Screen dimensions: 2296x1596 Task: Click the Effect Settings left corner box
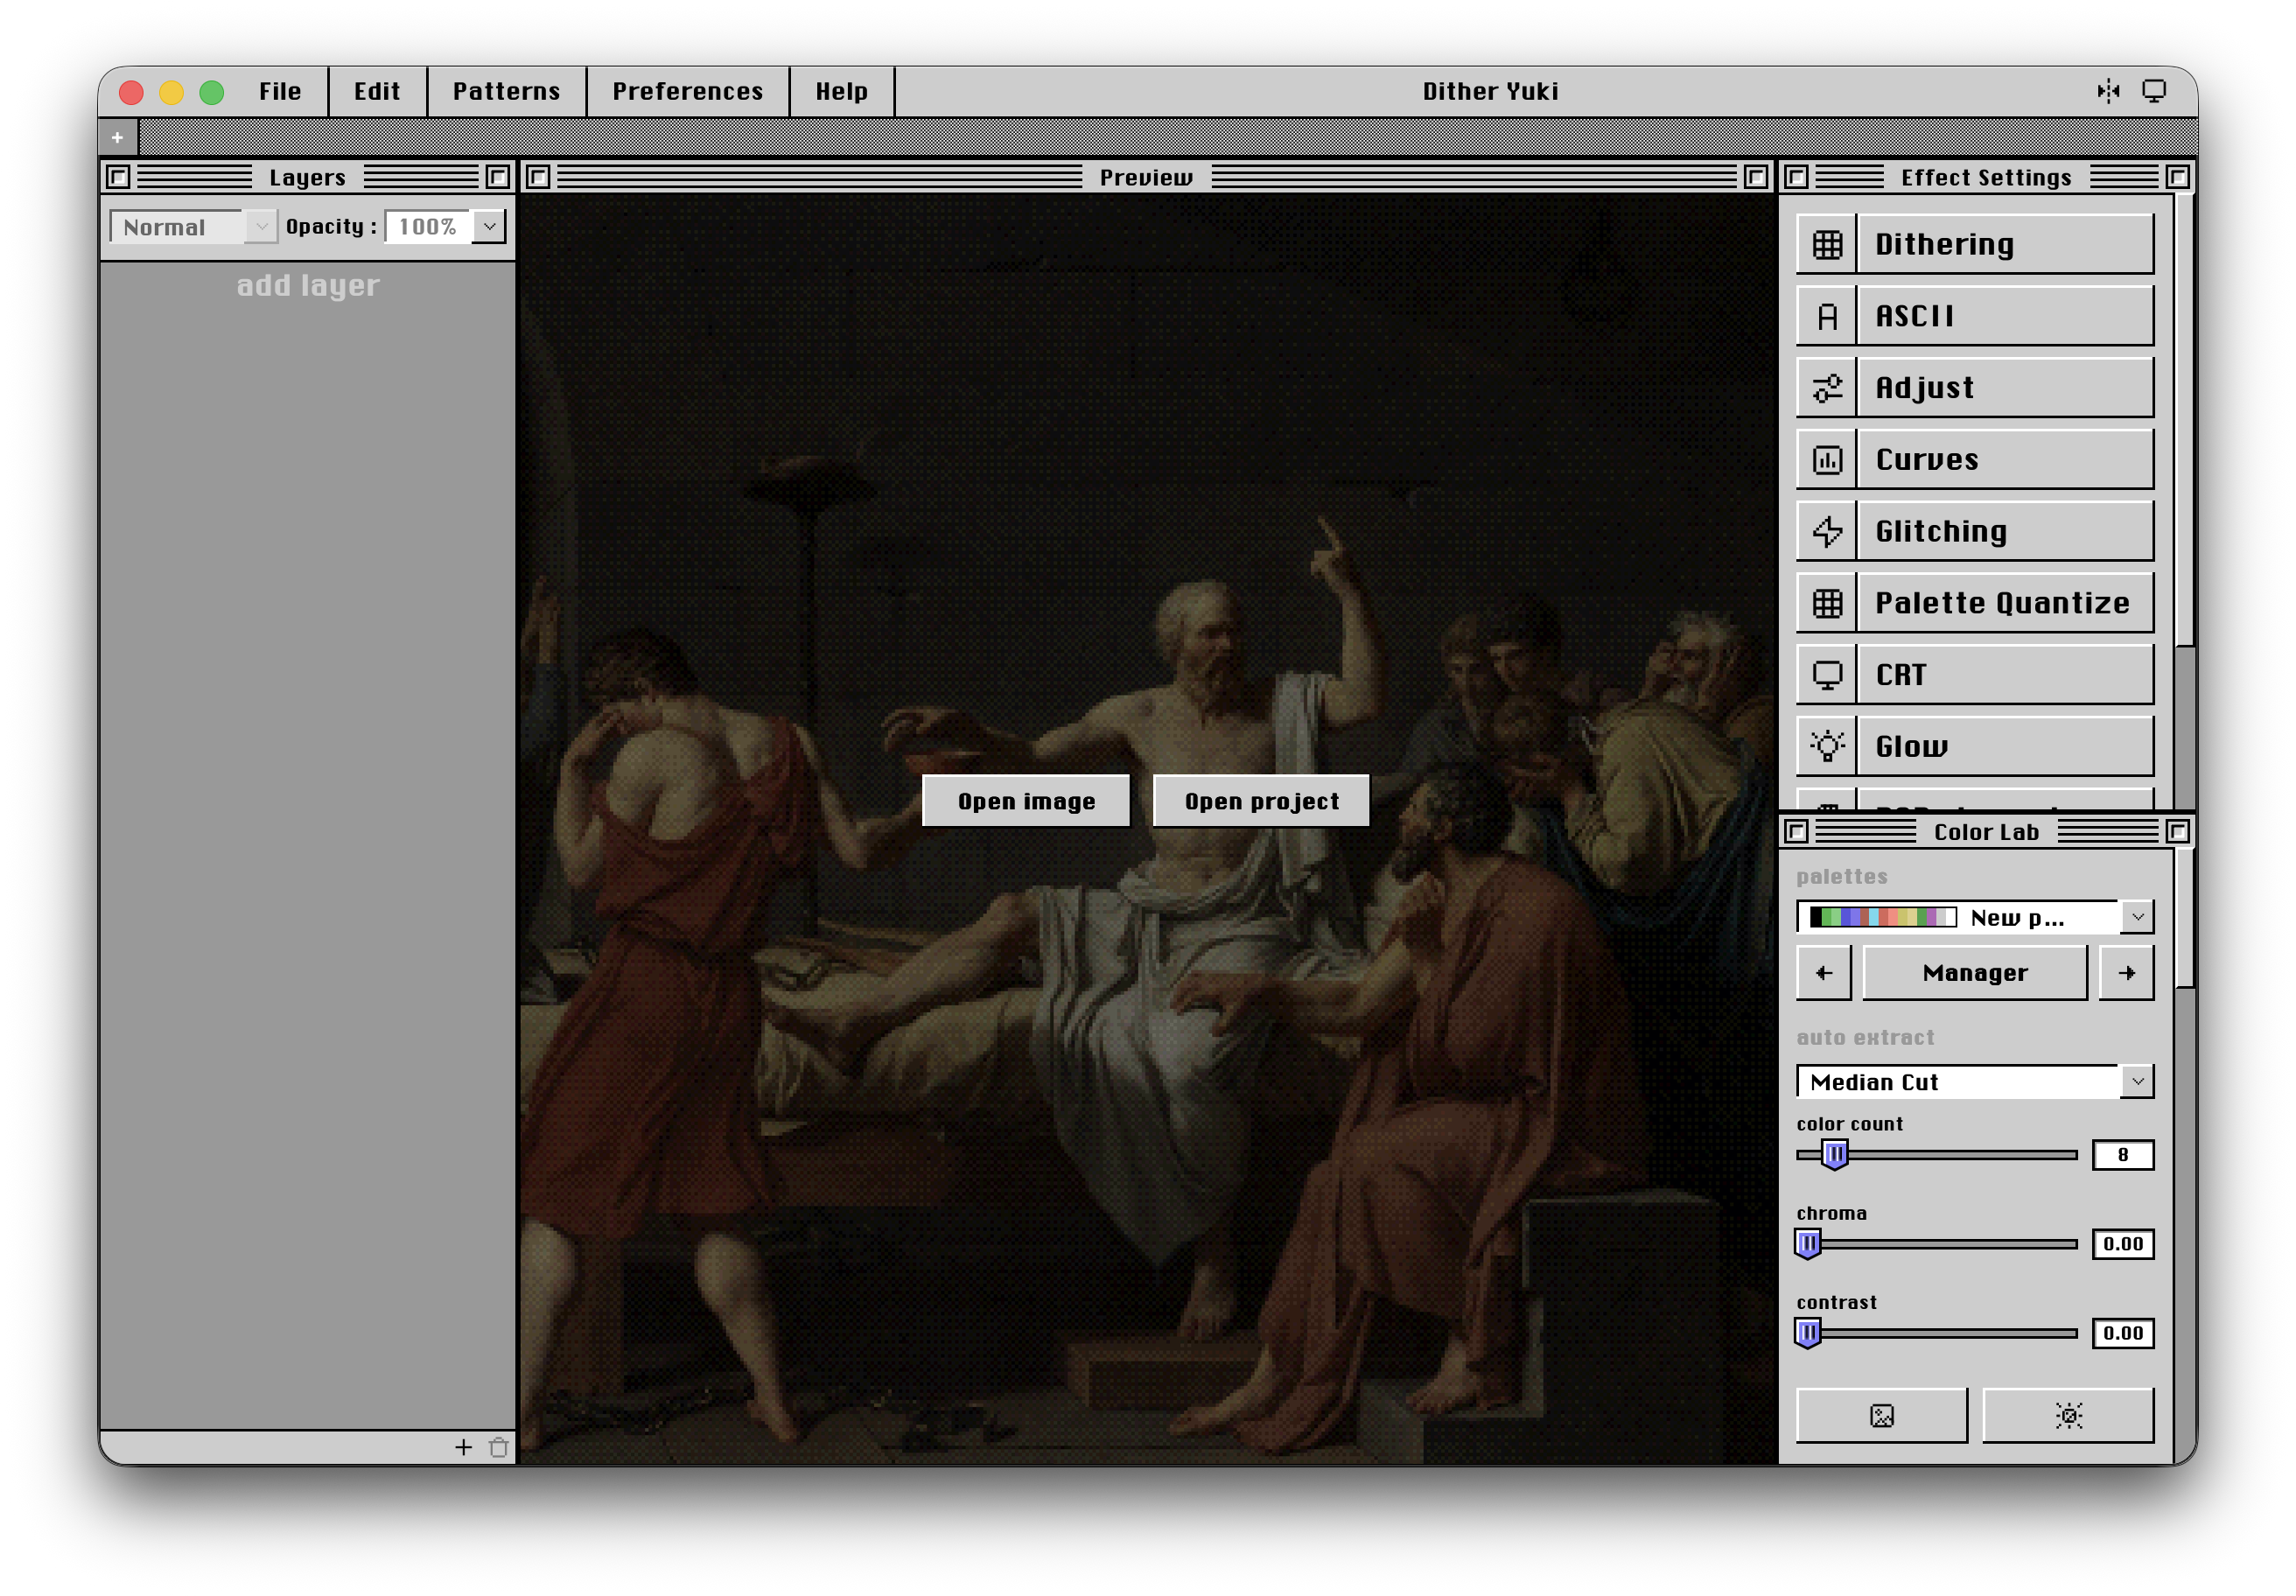(x=1796, y=177)
